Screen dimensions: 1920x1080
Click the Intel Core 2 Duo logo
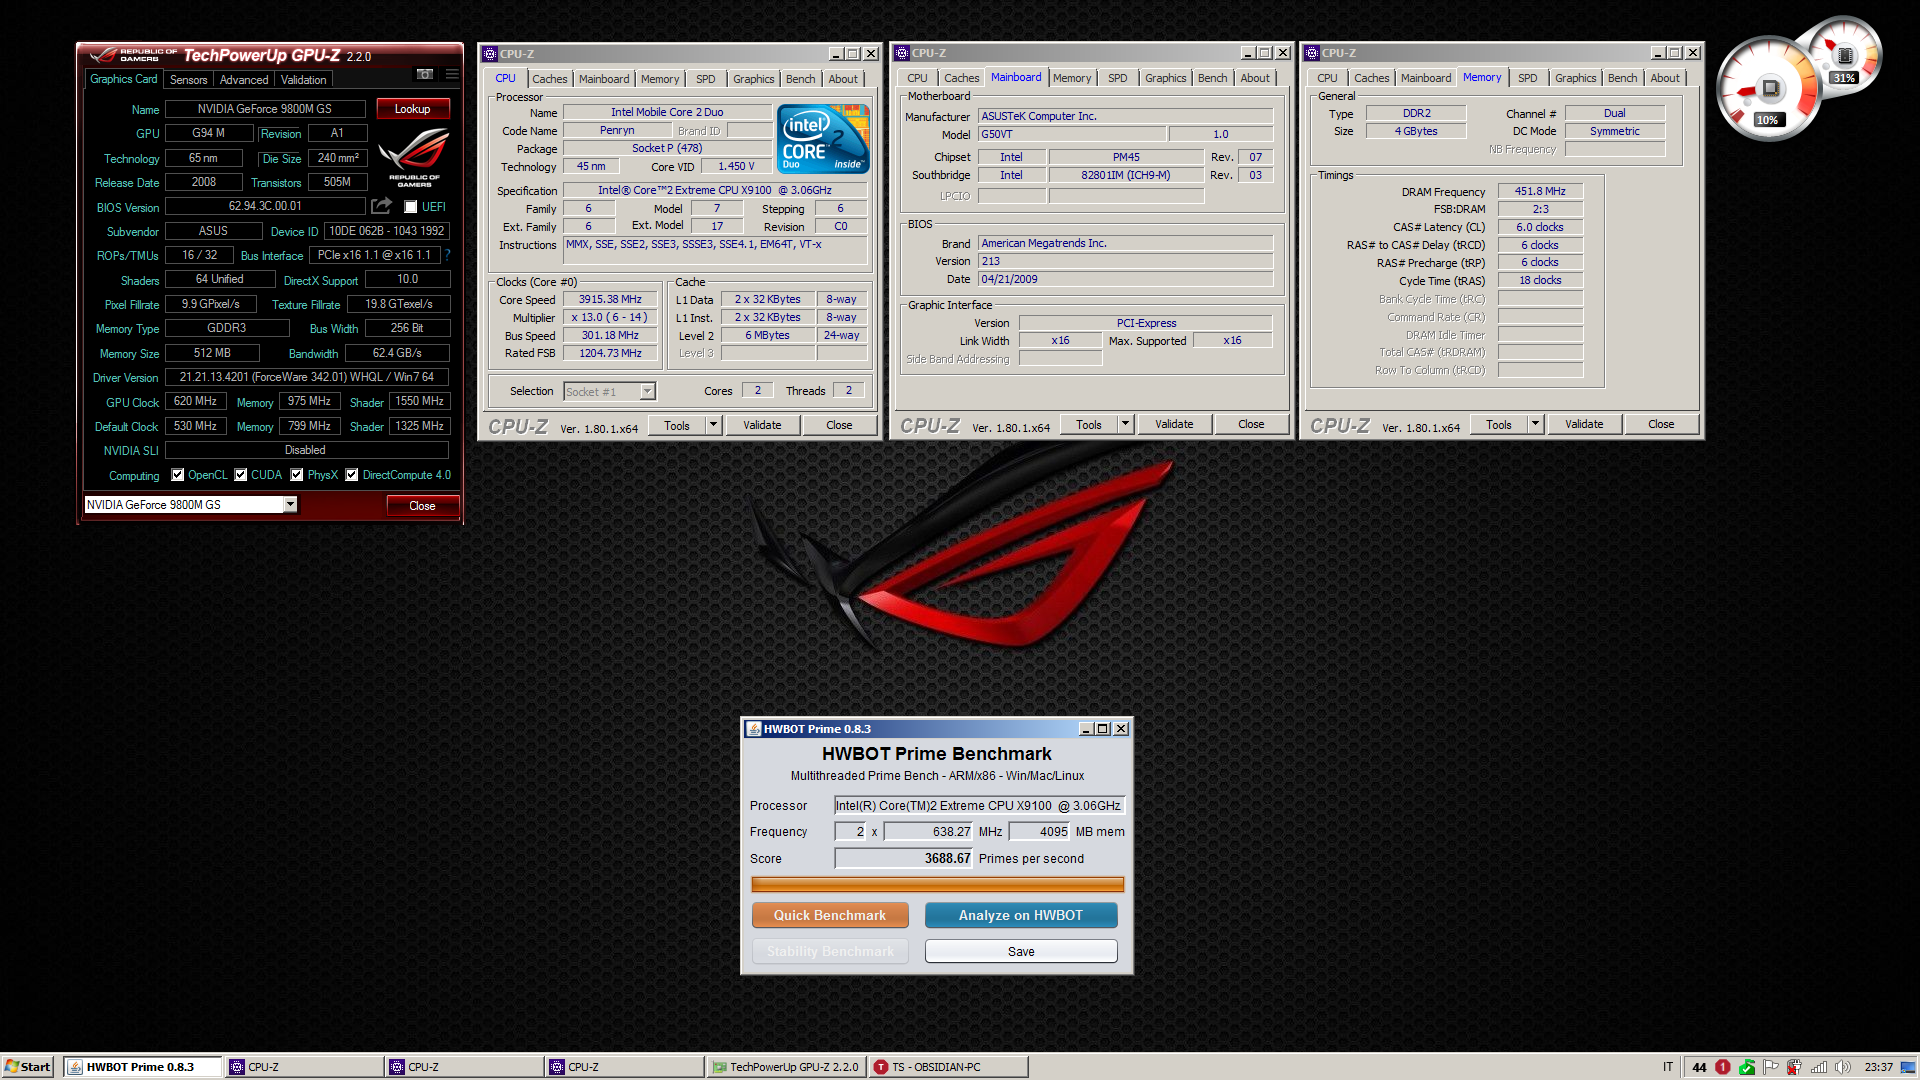click(x=823, y=139)
